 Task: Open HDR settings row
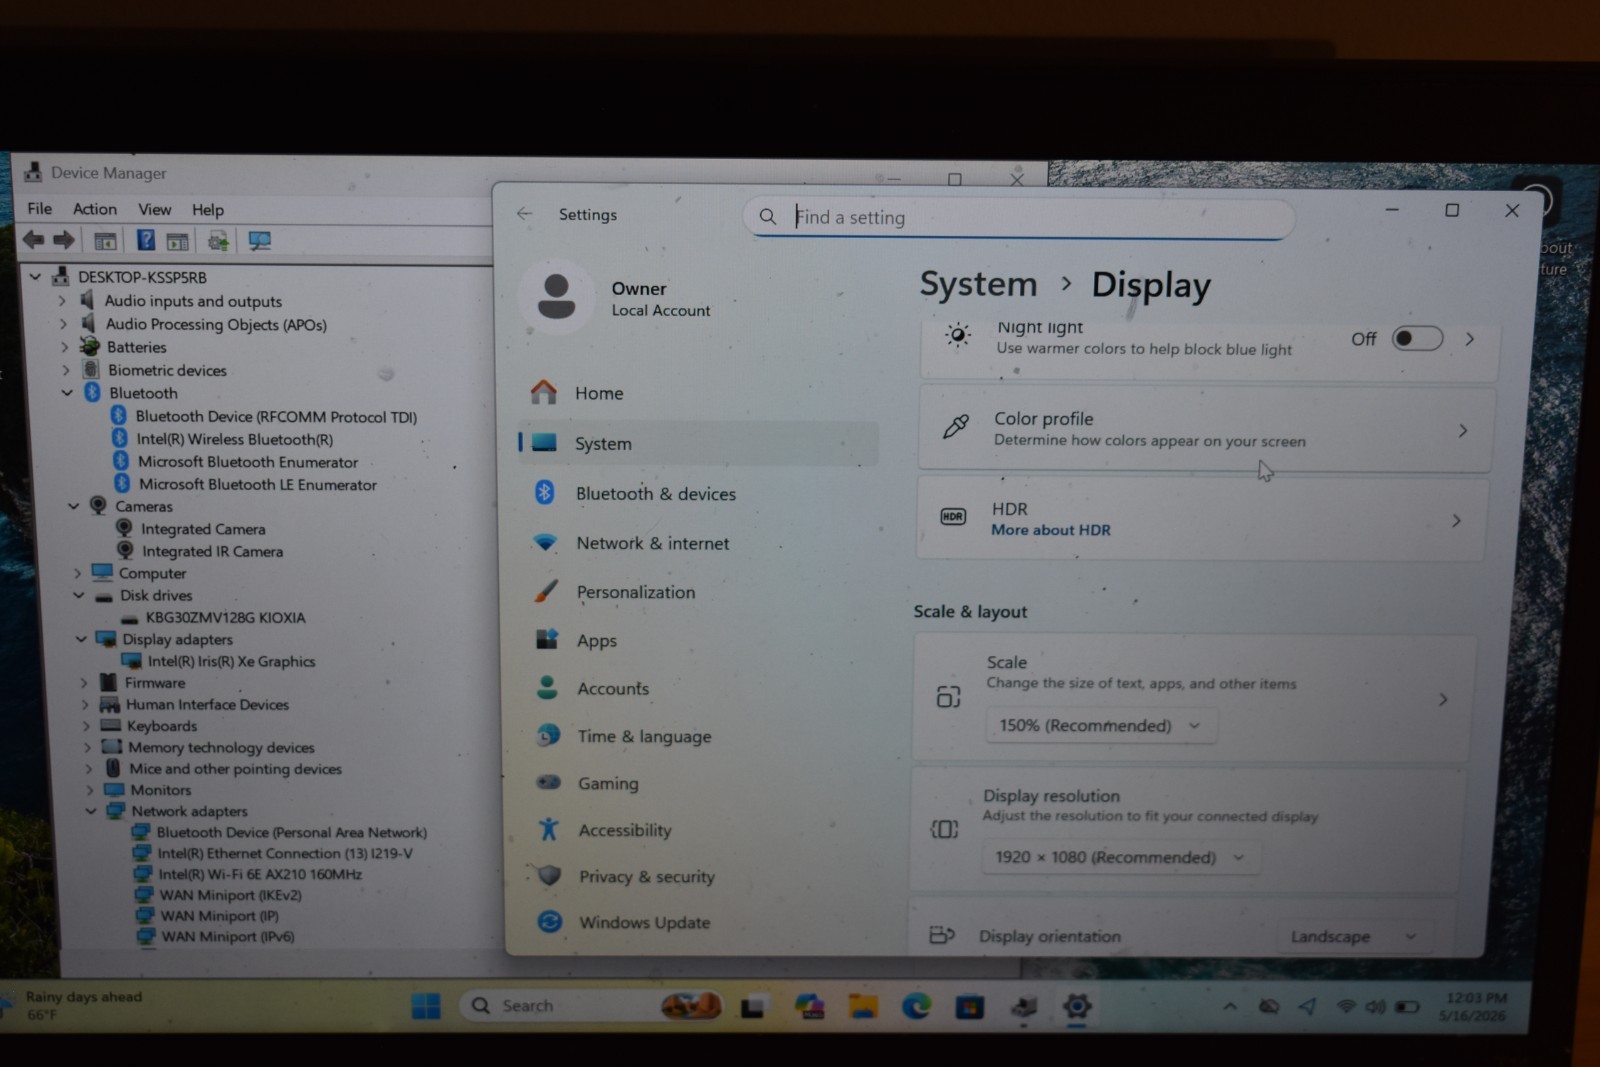coord(1202,519)
